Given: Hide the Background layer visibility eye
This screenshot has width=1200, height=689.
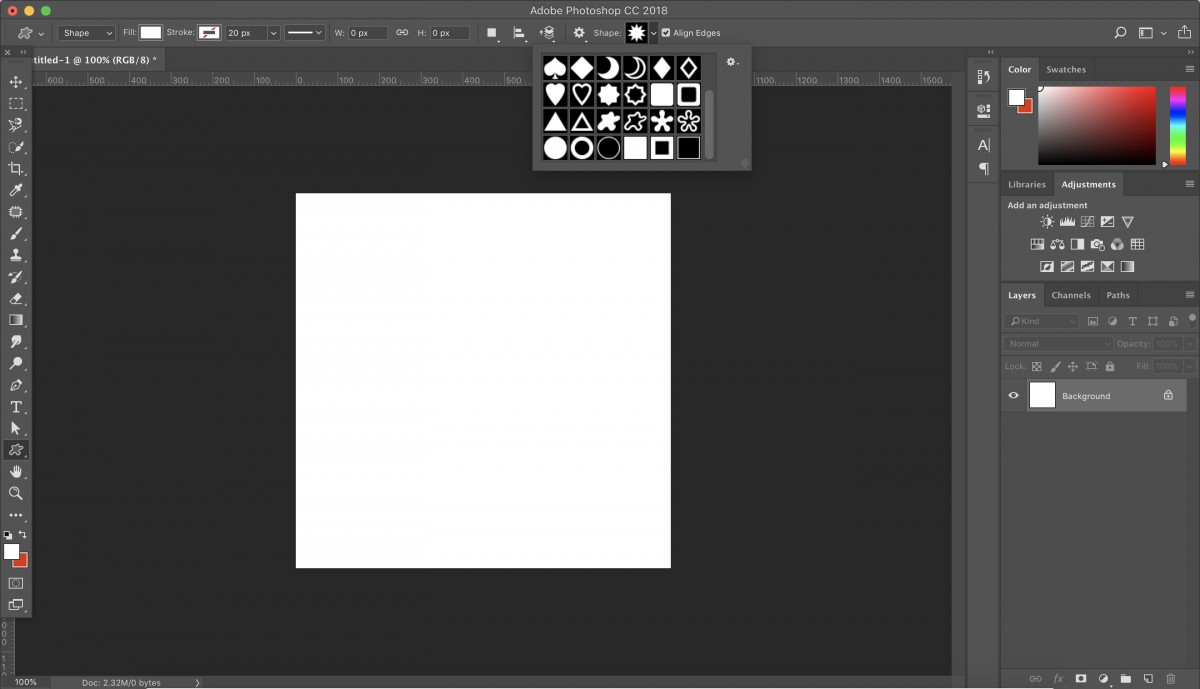Looking at the screenshot, I should pyautogui.click(x=1013, y=396).
